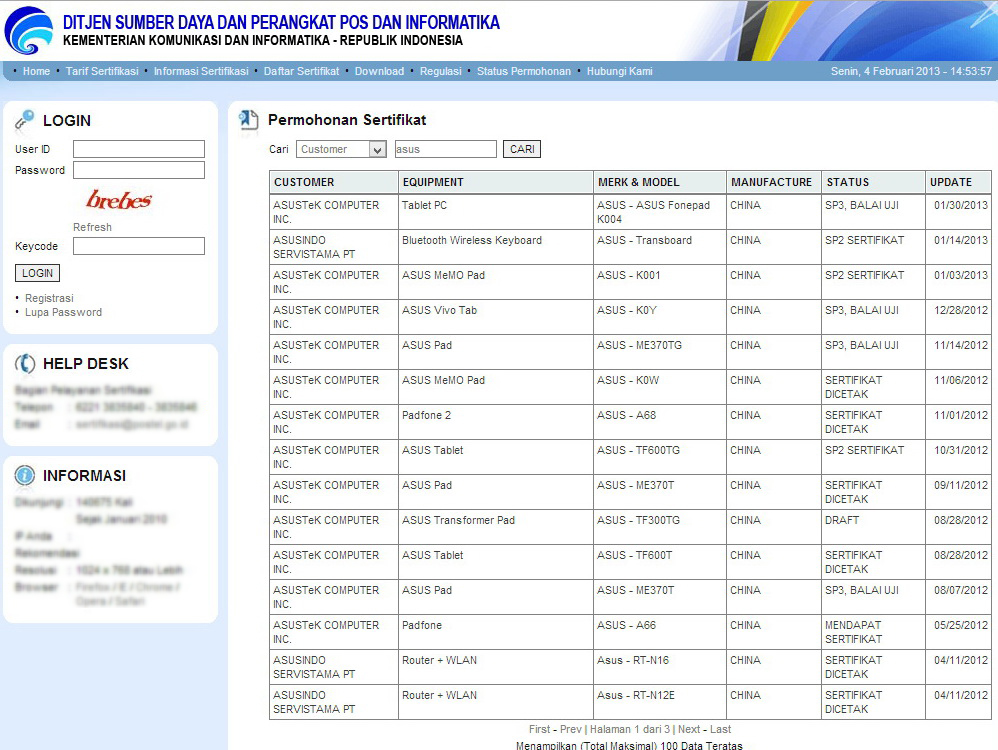
Task: Select the ASUS - Transboard cell
Action: pyautogui.click(x=659, y=247)
